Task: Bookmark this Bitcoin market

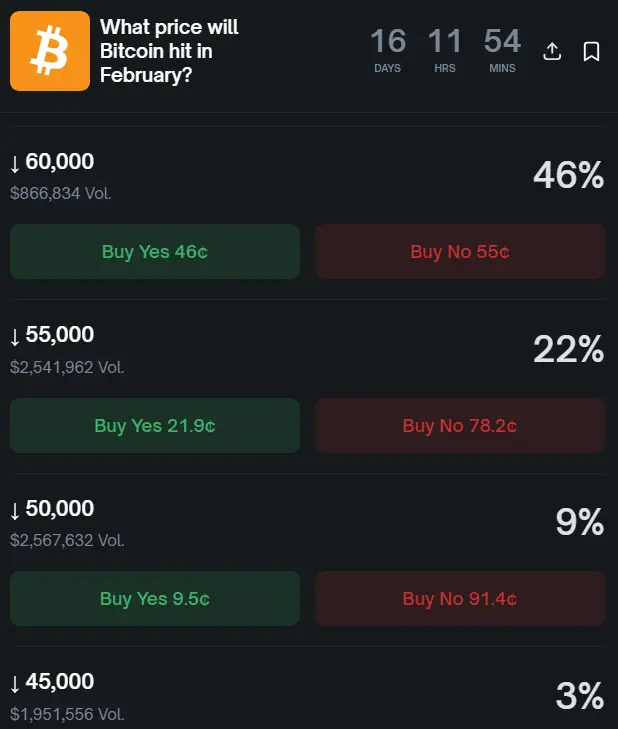Action: 591,51
